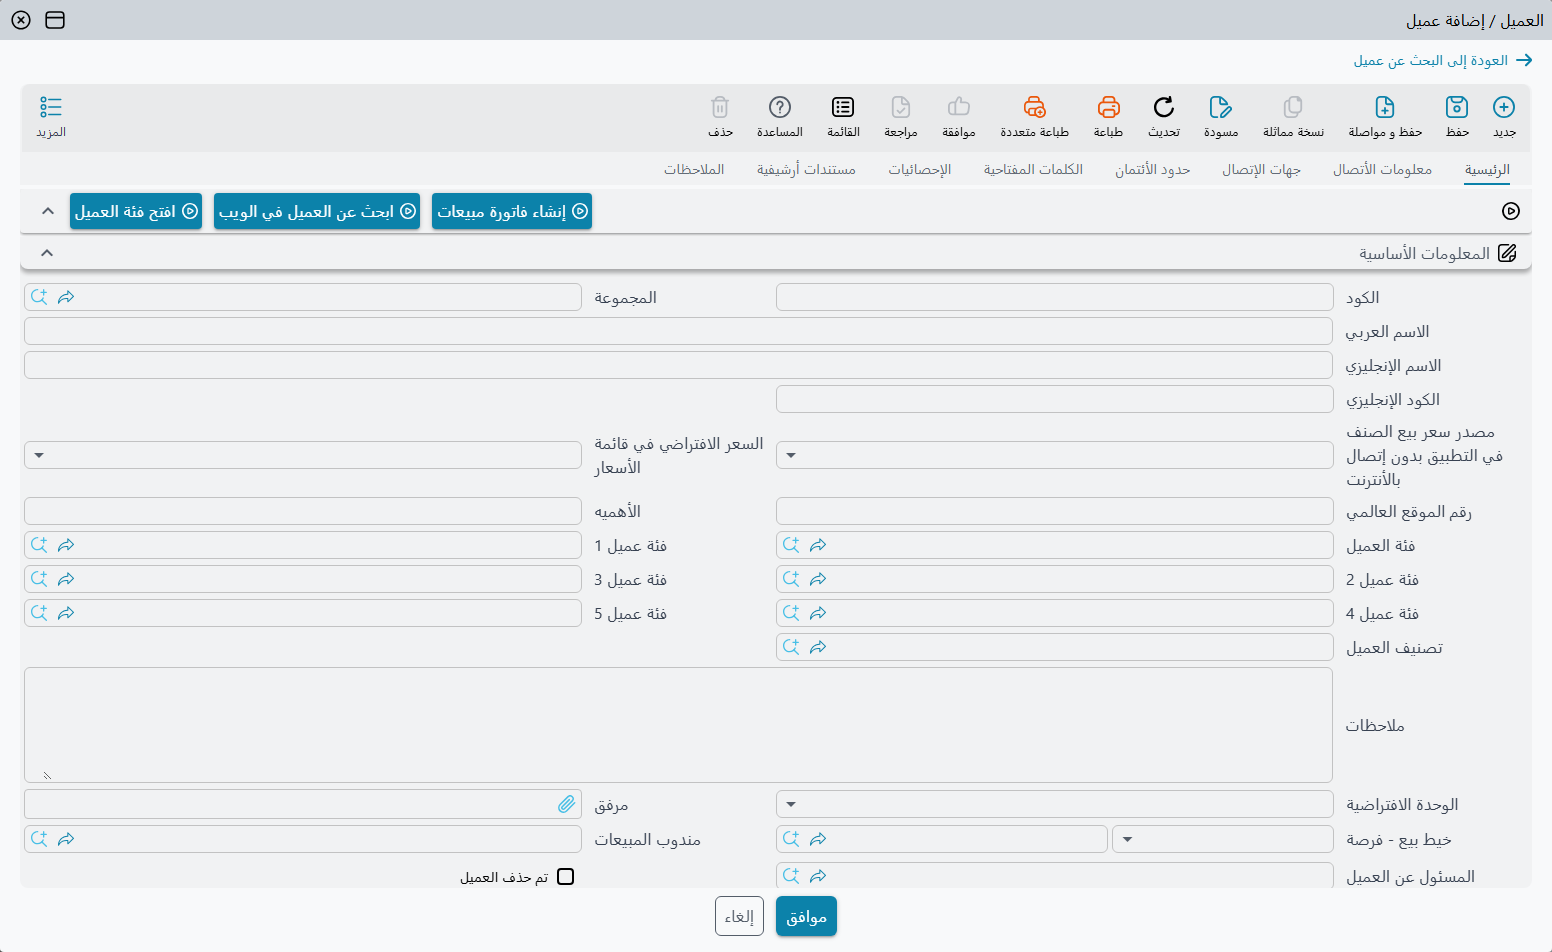The height and width of the screenshot is (952, 1552).
Task: Click the الكود input field
Action: [1055, 297]
